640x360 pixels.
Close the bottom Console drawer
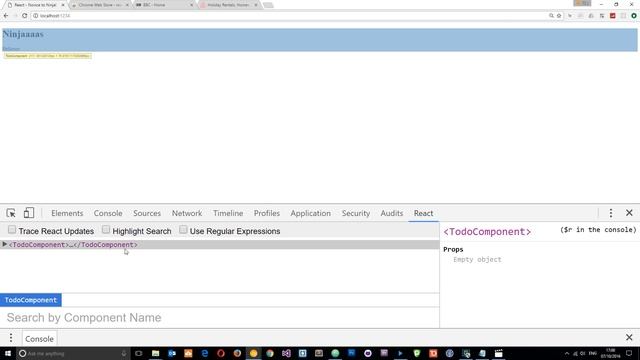tap(629, 338)
